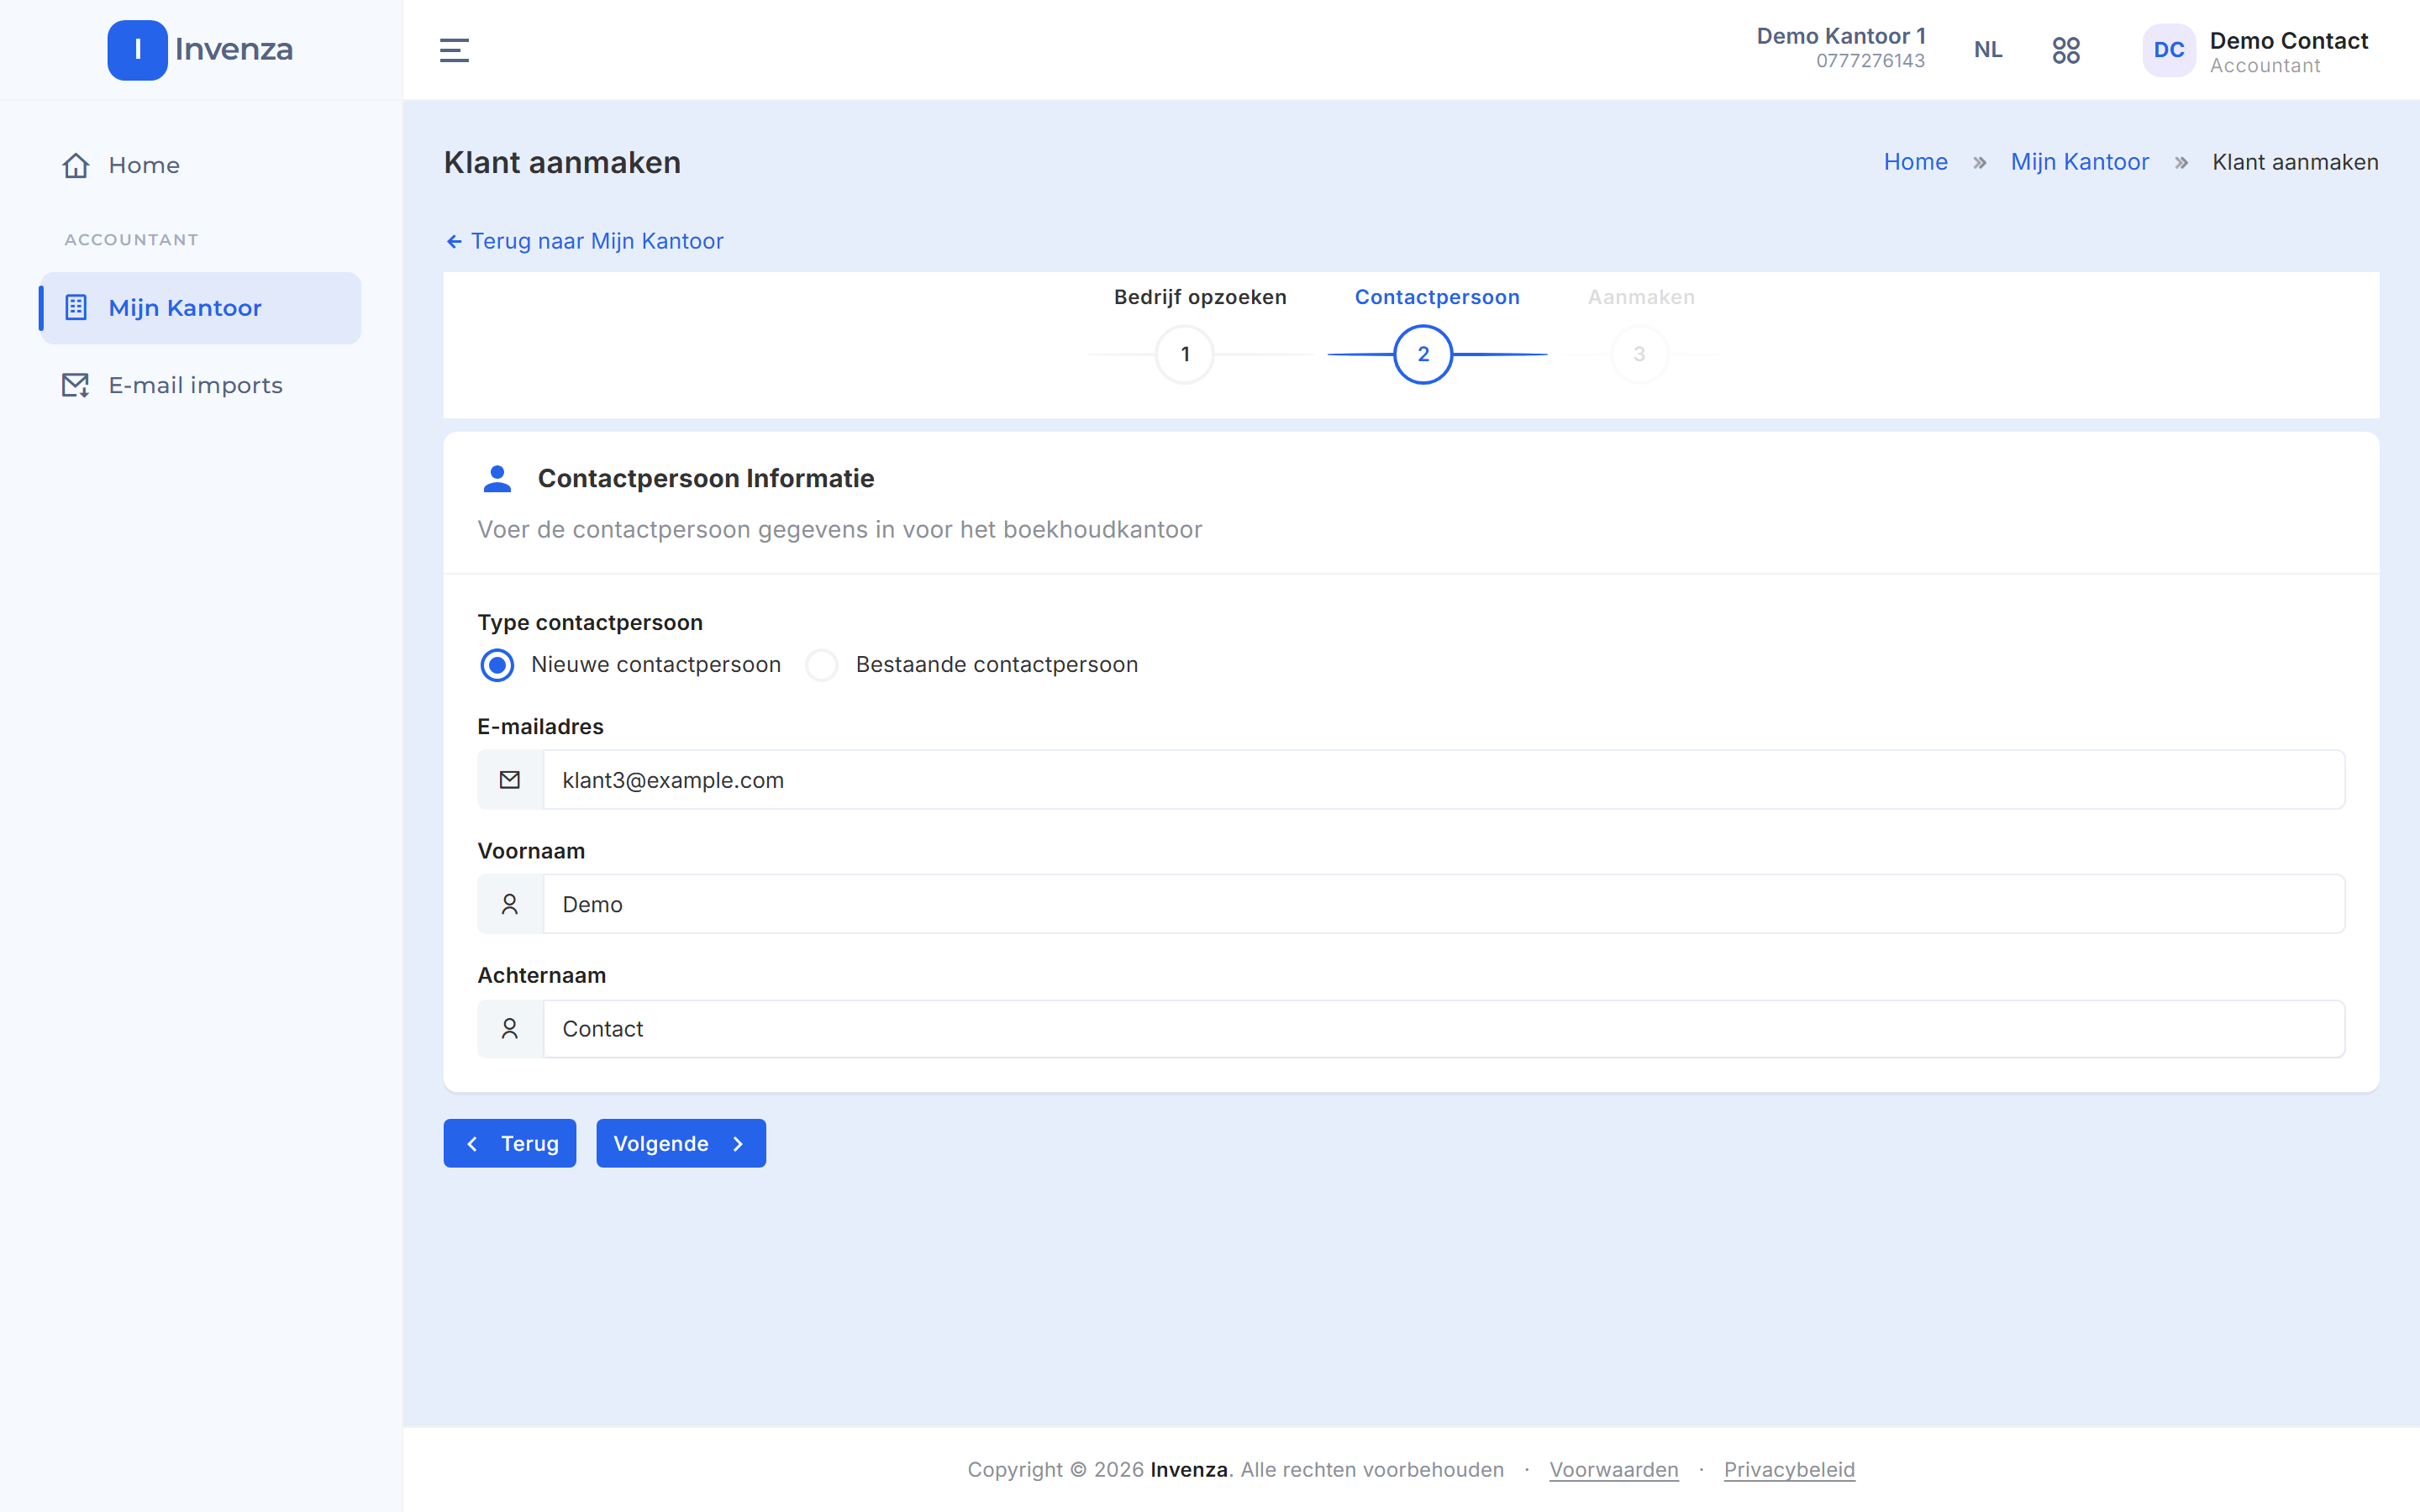The image size is (2420, 1512).
Task: Click the person icon beside Achternaam field
Action: click(510, 1028)
